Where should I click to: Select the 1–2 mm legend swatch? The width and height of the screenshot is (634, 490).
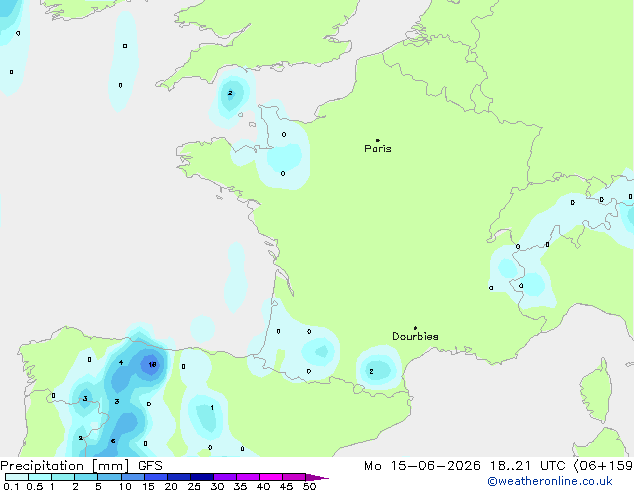(63, 477)
